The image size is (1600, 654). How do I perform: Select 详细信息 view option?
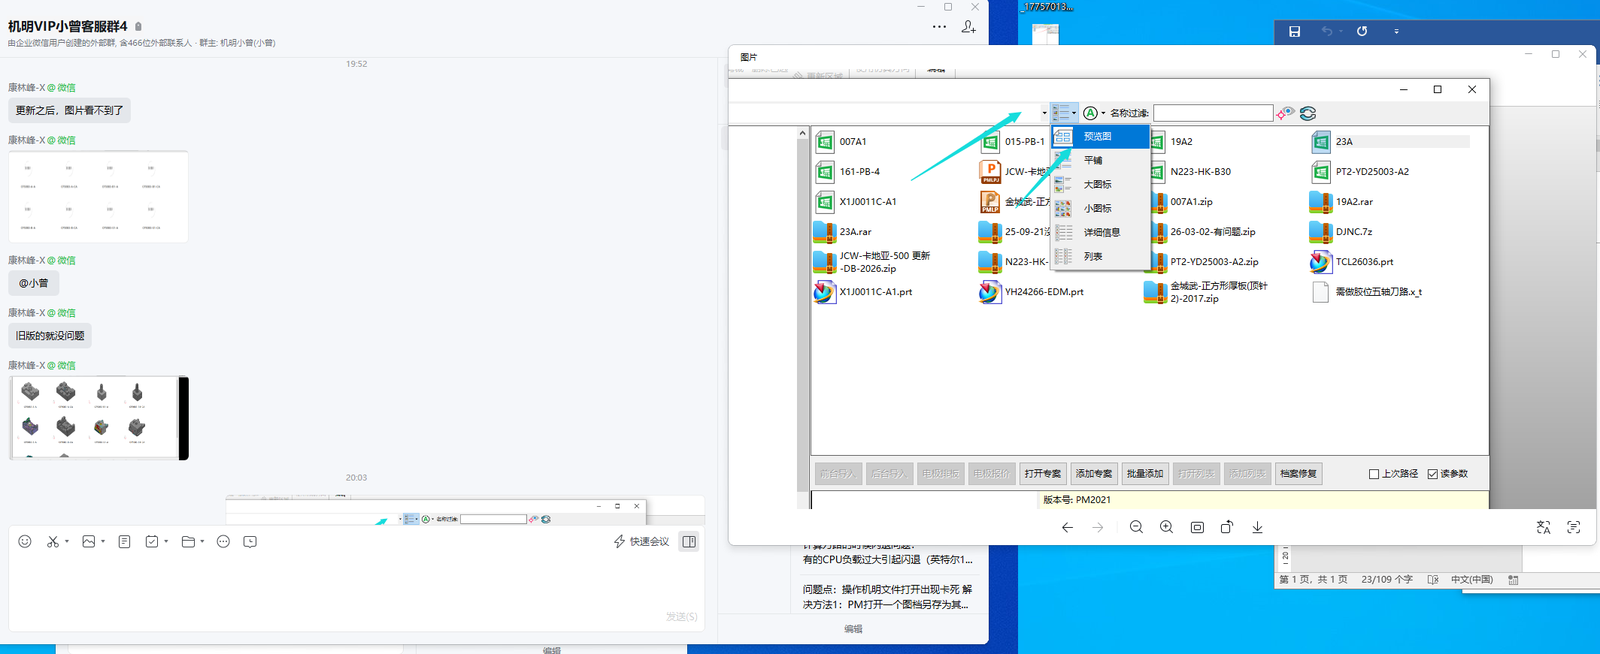pyautogui.click(x=1099, y=232)
